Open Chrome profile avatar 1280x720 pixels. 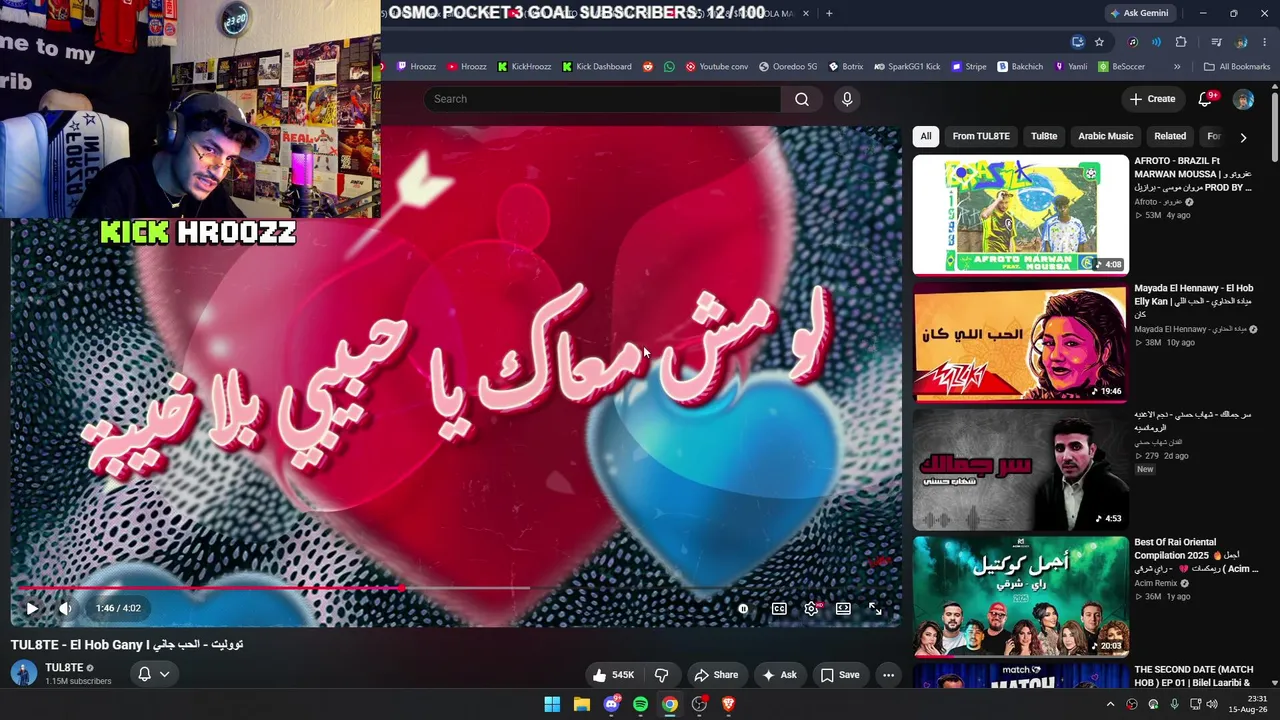pyautogui.click(x=1241, y=42)
